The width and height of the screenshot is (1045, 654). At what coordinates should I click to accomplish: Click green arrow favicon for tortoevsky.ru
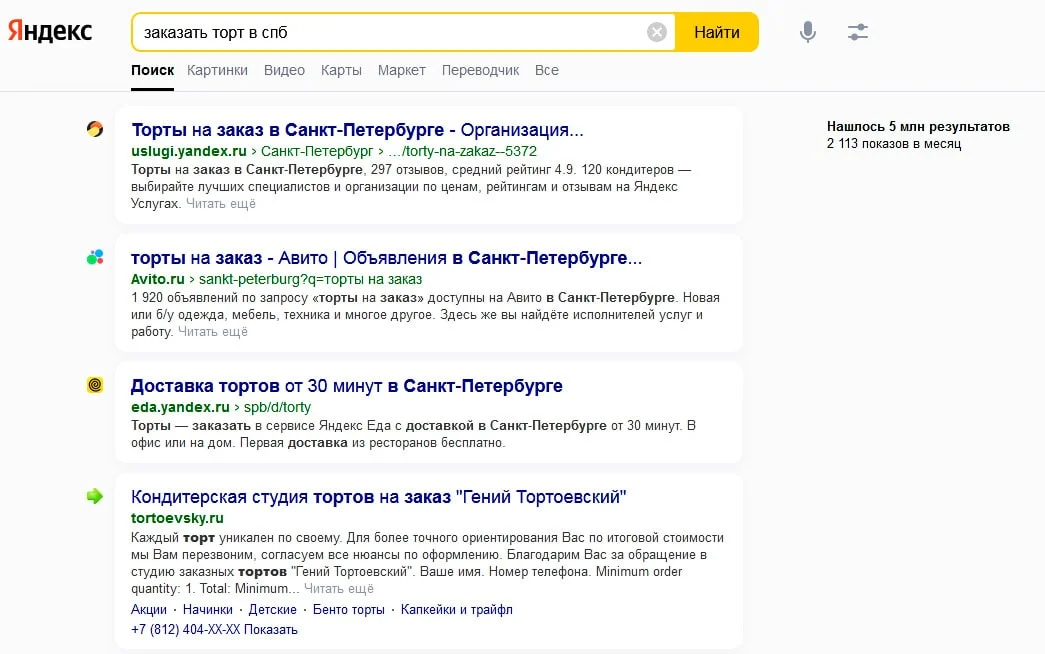point(95,496)
